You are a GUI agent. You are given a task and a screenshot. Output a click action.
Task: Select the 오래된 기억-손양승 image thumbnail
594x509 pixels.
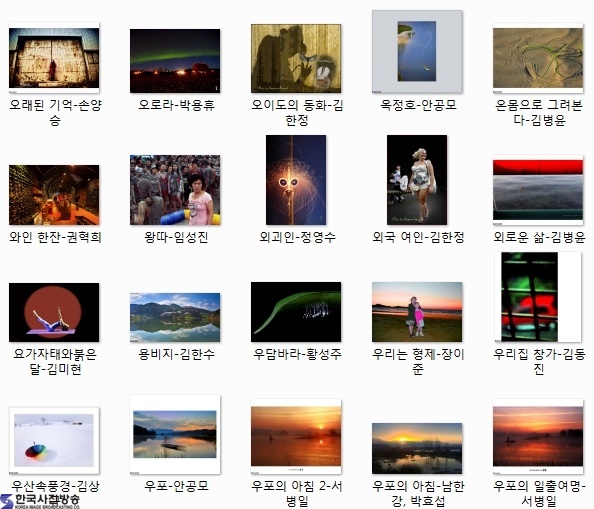pyautogui.click(x=54, y=58)
